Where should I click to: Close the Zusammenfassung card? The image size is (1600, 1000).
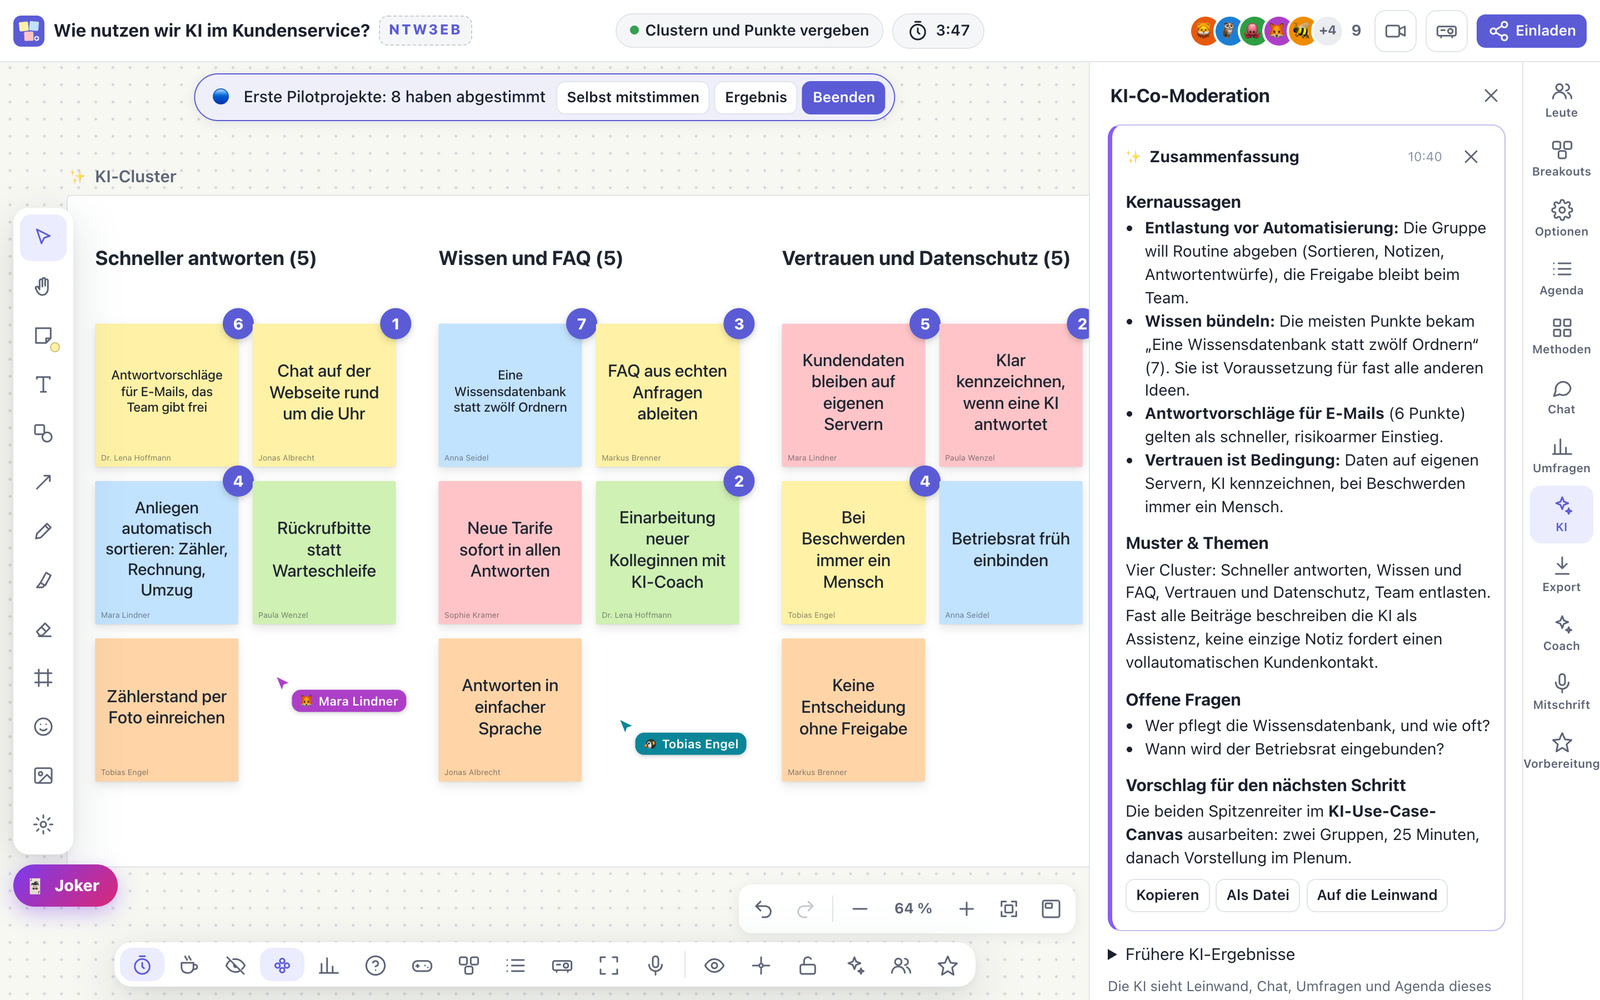click(x=1471, y=157)
